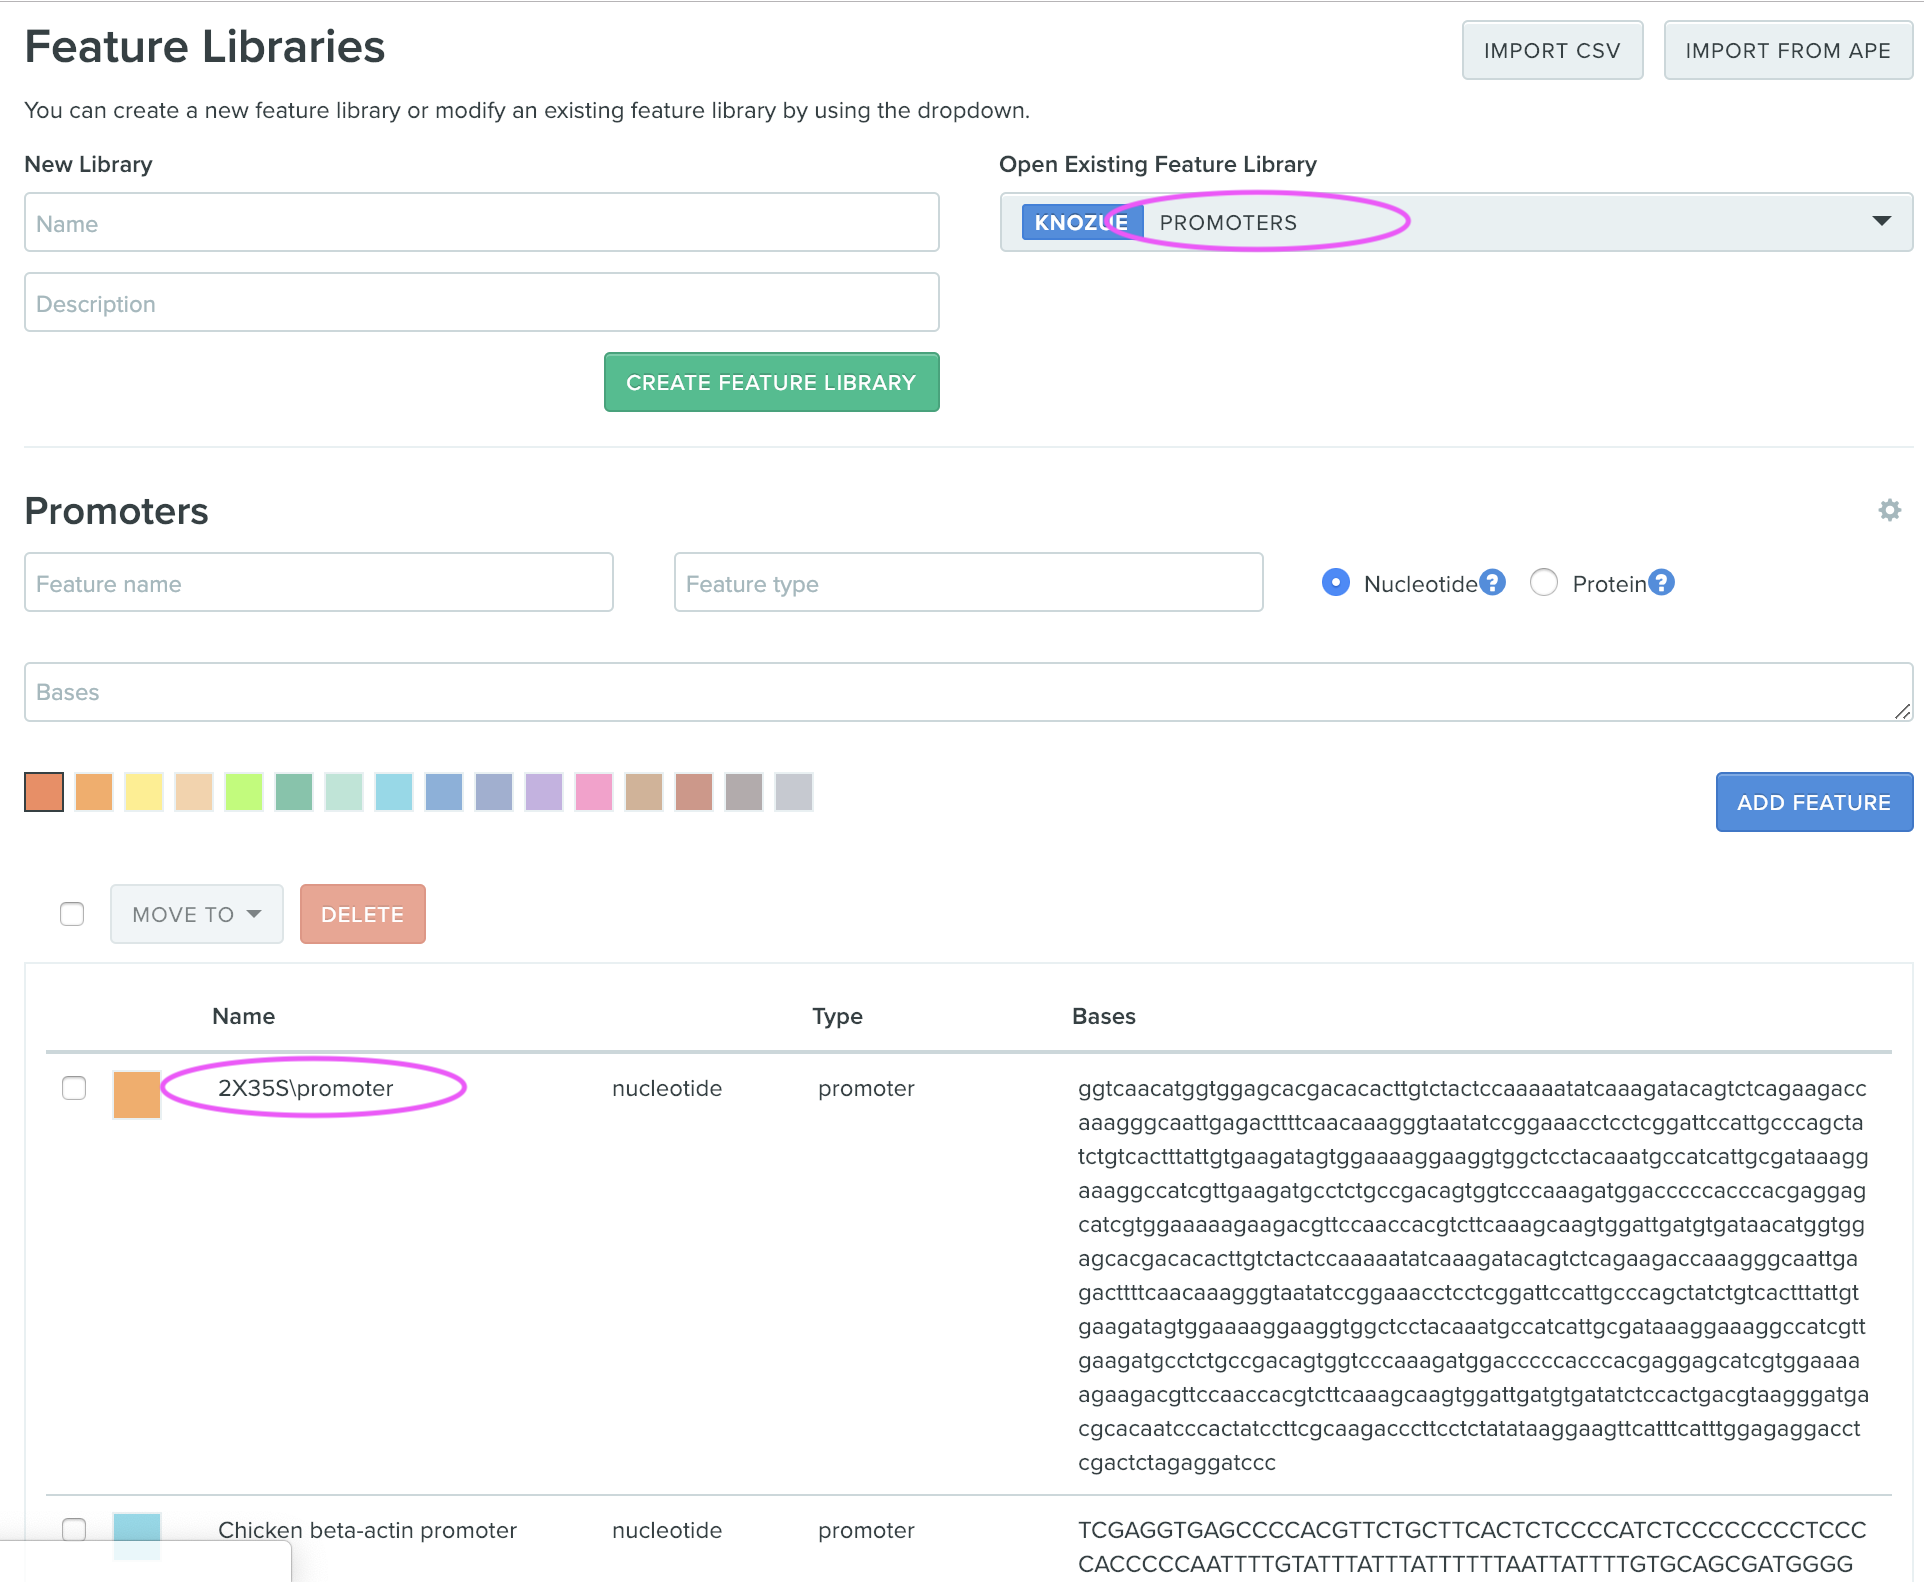Open the MOVE TO dropdown
1924x1582 pixels.
196,913
